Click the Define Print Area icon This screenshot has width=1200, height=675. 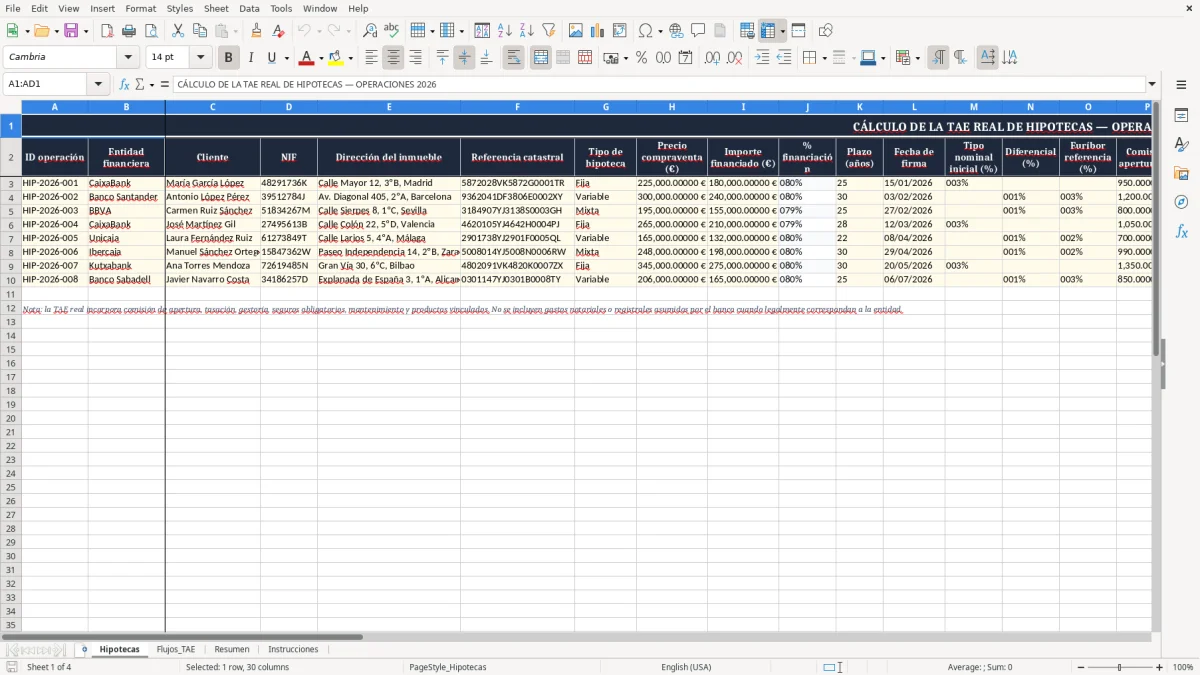[748, 31]
